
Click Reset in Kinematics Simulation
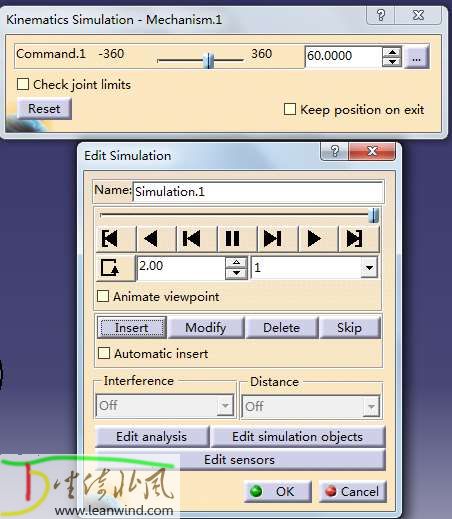click(44, 109)
